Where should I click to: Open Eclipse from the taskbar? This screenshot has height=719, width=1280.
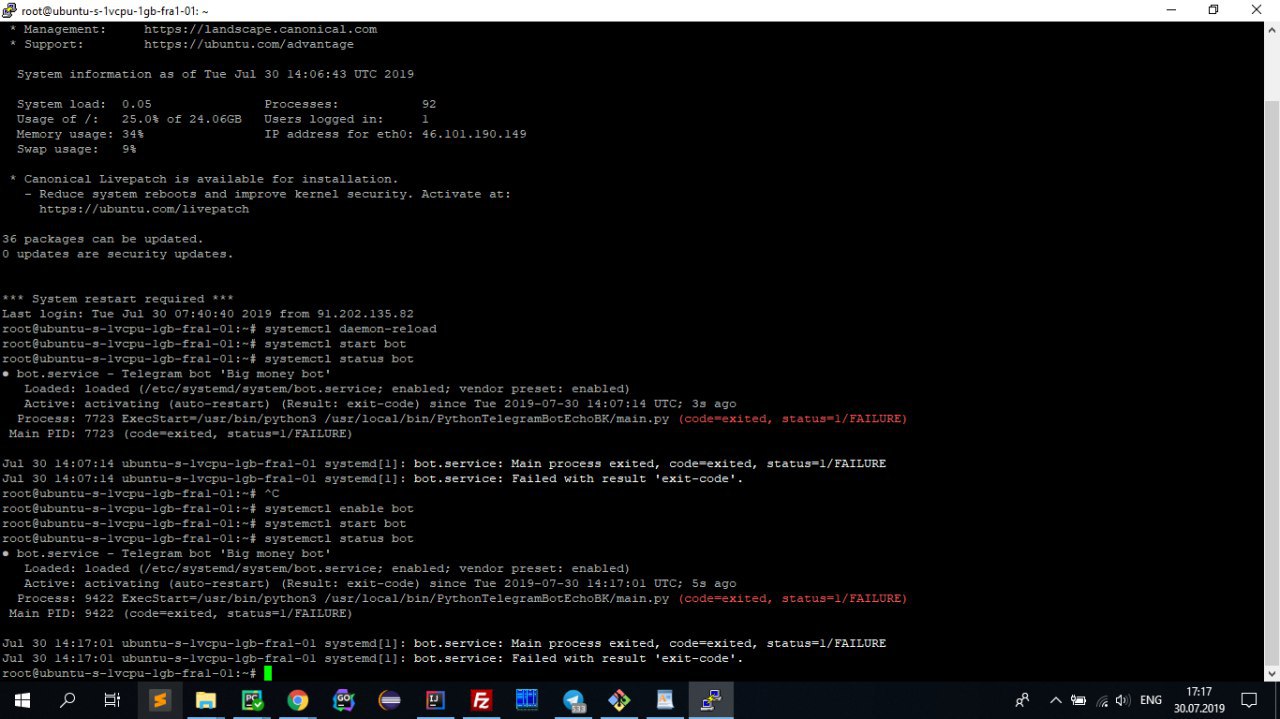pos(390,700)
